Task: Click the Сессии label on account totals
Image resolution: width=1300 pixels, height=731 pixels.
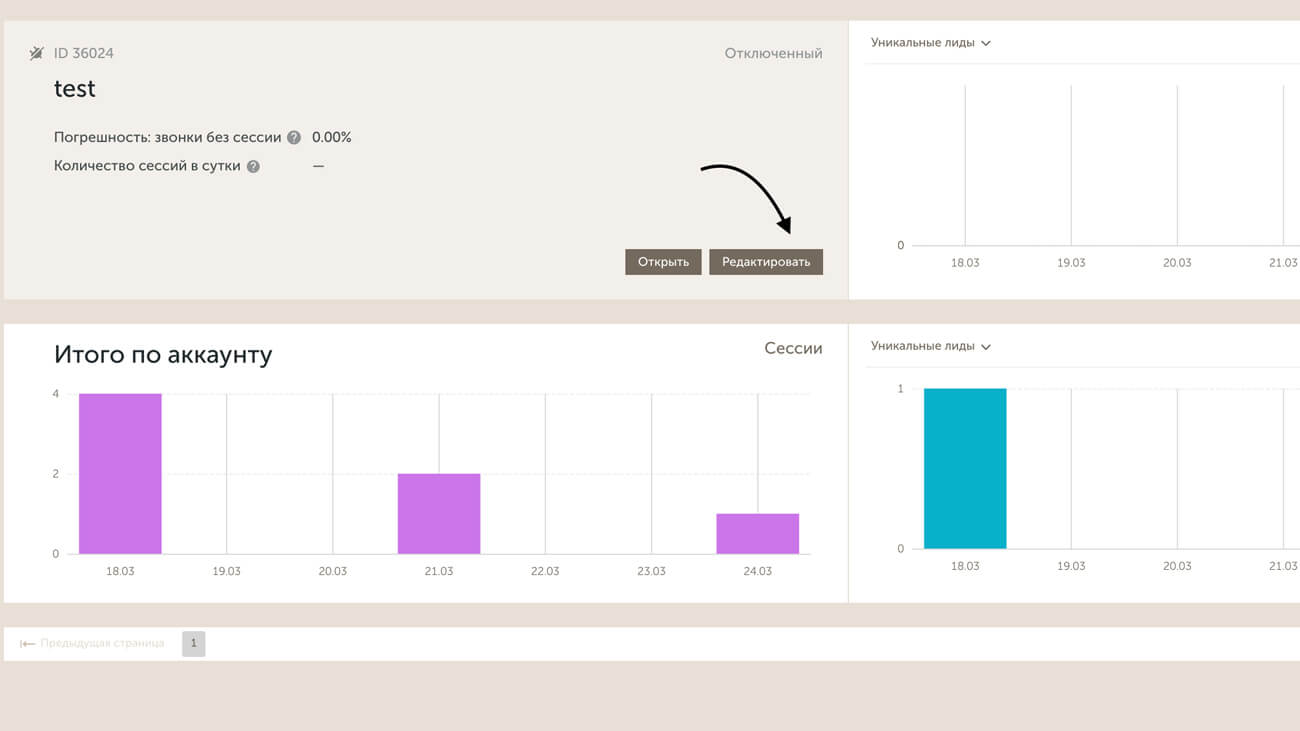Action: click(x=793, y=349)
